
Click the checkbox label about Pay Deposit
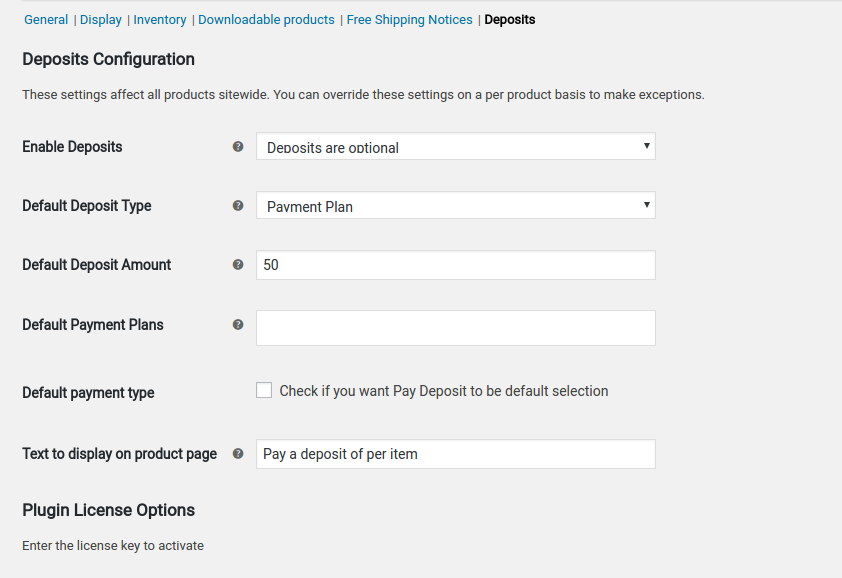coord(444,391)
